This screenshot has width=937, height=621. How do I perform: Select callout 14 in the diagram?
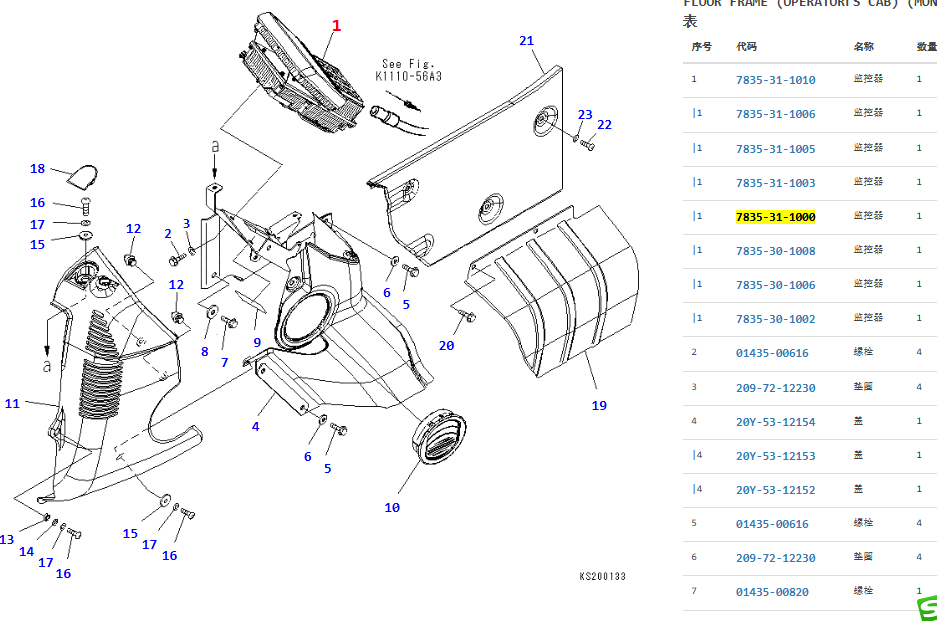[x=26, y=552]
